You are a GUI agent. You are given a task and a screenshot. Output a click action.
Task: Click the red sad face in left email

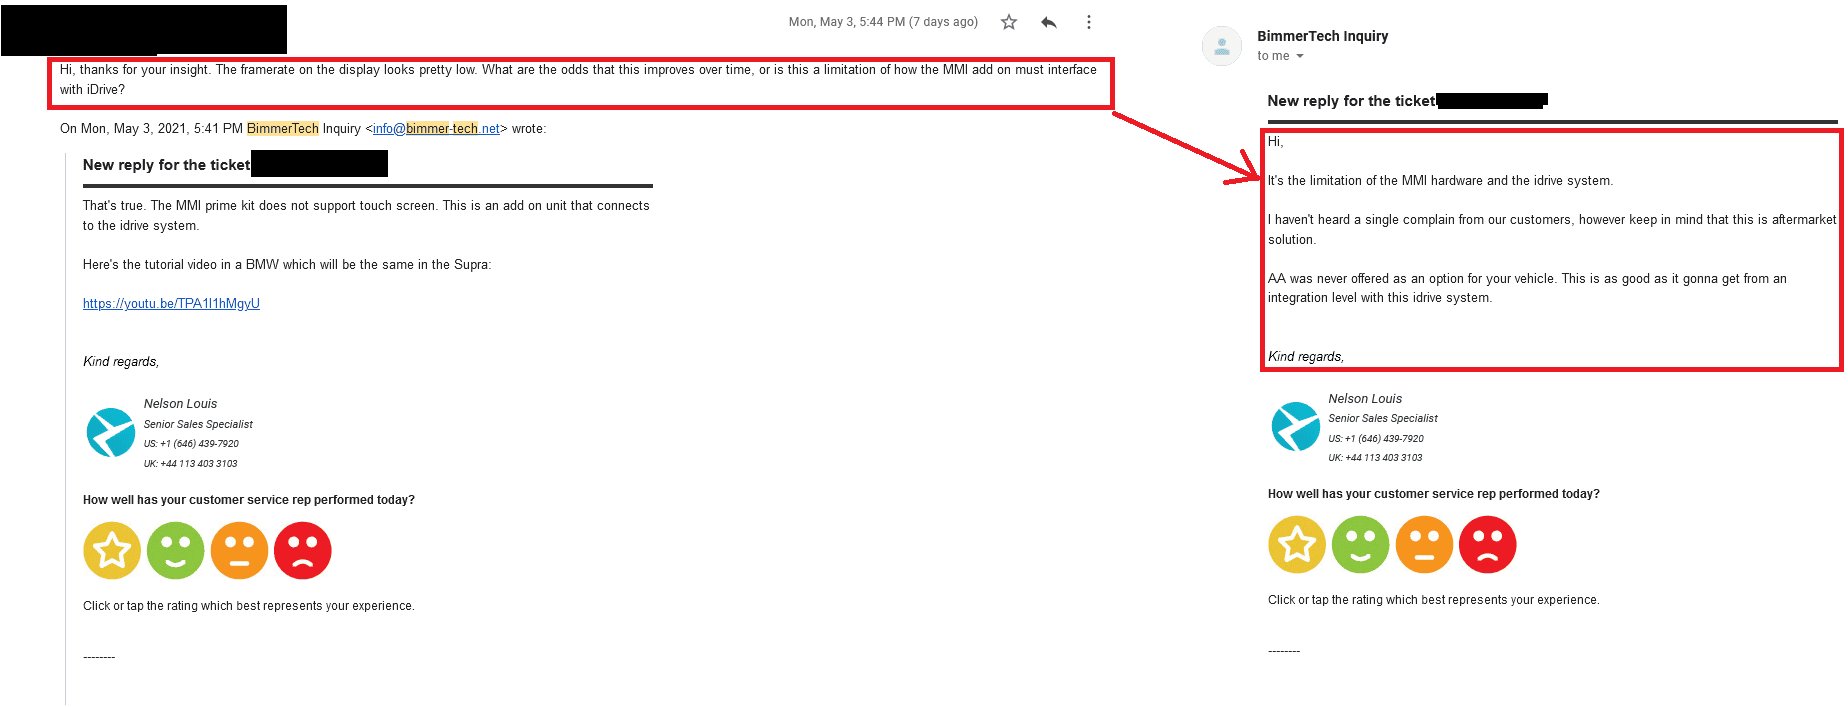tap(303, 551)
